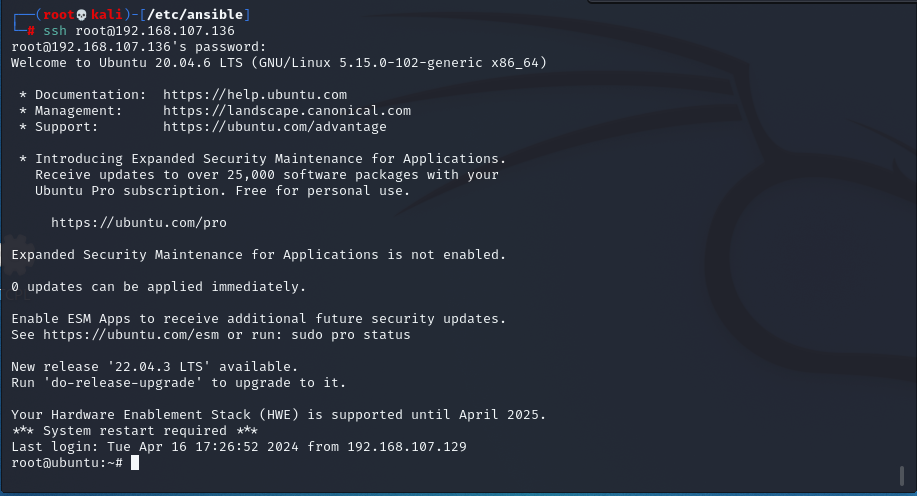This screenshot has width=917, height=496.
Task: Open the https://ubuntu.com/esm link
Action: (x=131, y=335)
